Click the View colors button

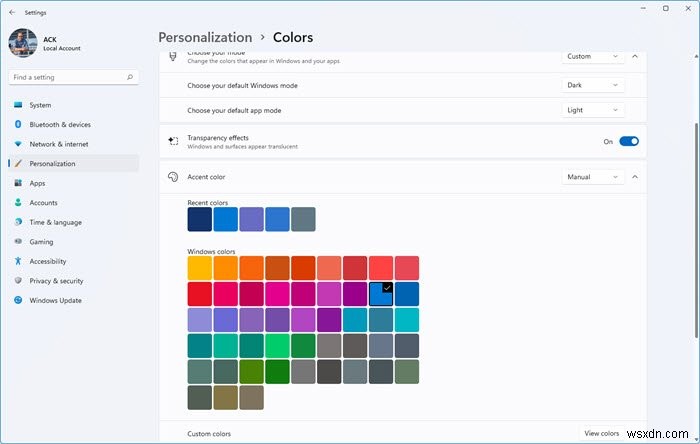[601, 434]
